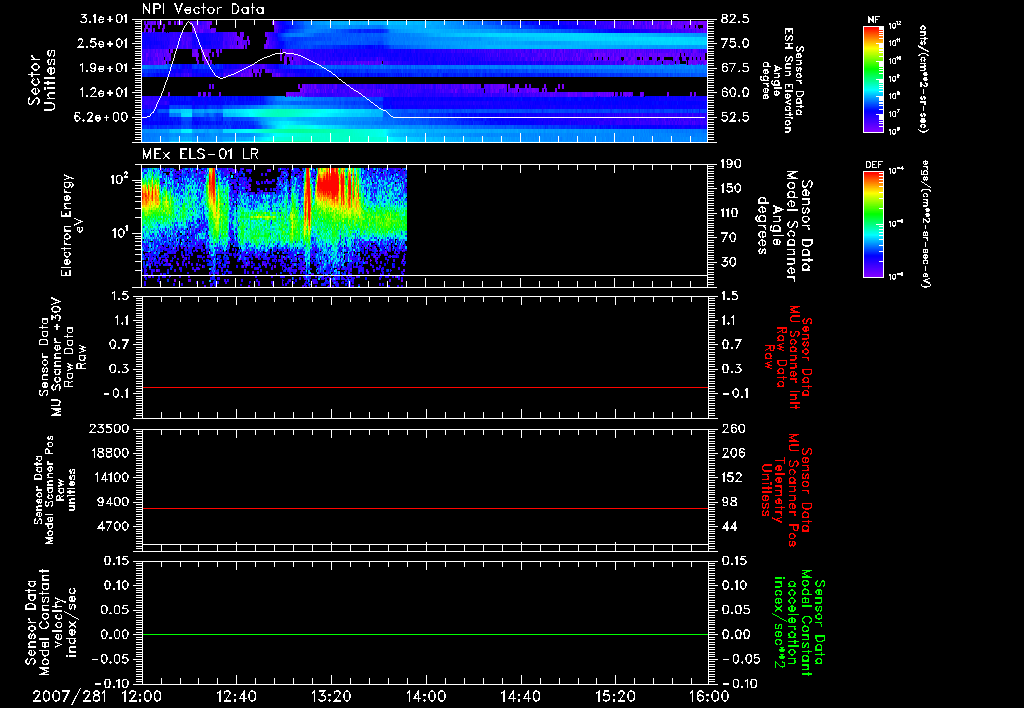The image size is (1024, 708).
Task: Click the 'ESH Sun Elevation Angle' axis title
Action: pos(783,80)
